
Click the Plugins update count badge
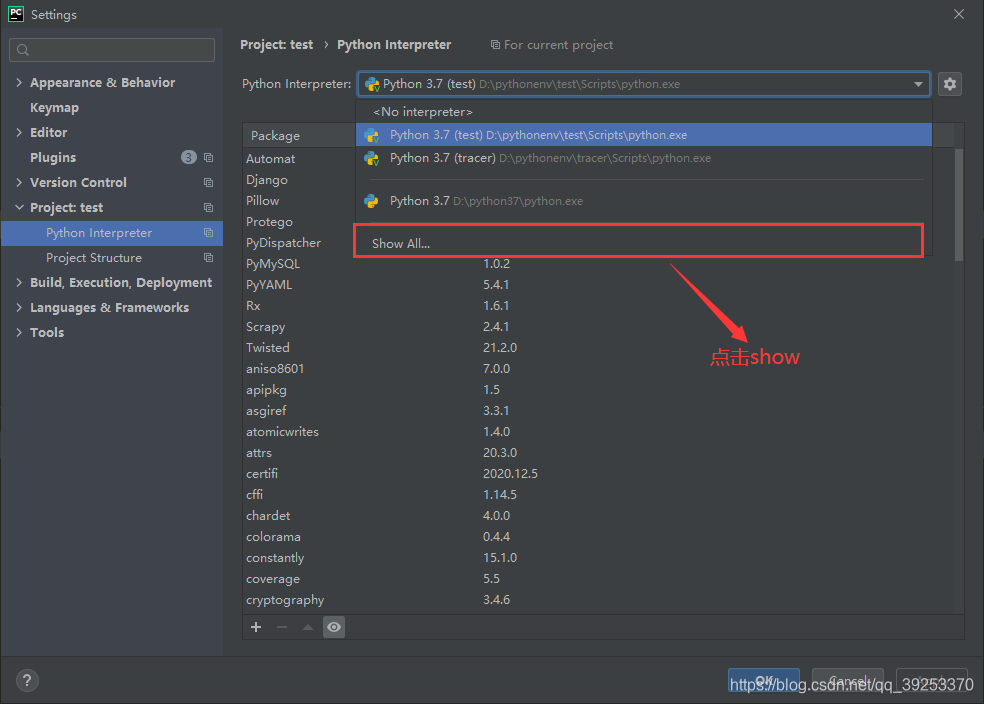(x=189, y=157)
